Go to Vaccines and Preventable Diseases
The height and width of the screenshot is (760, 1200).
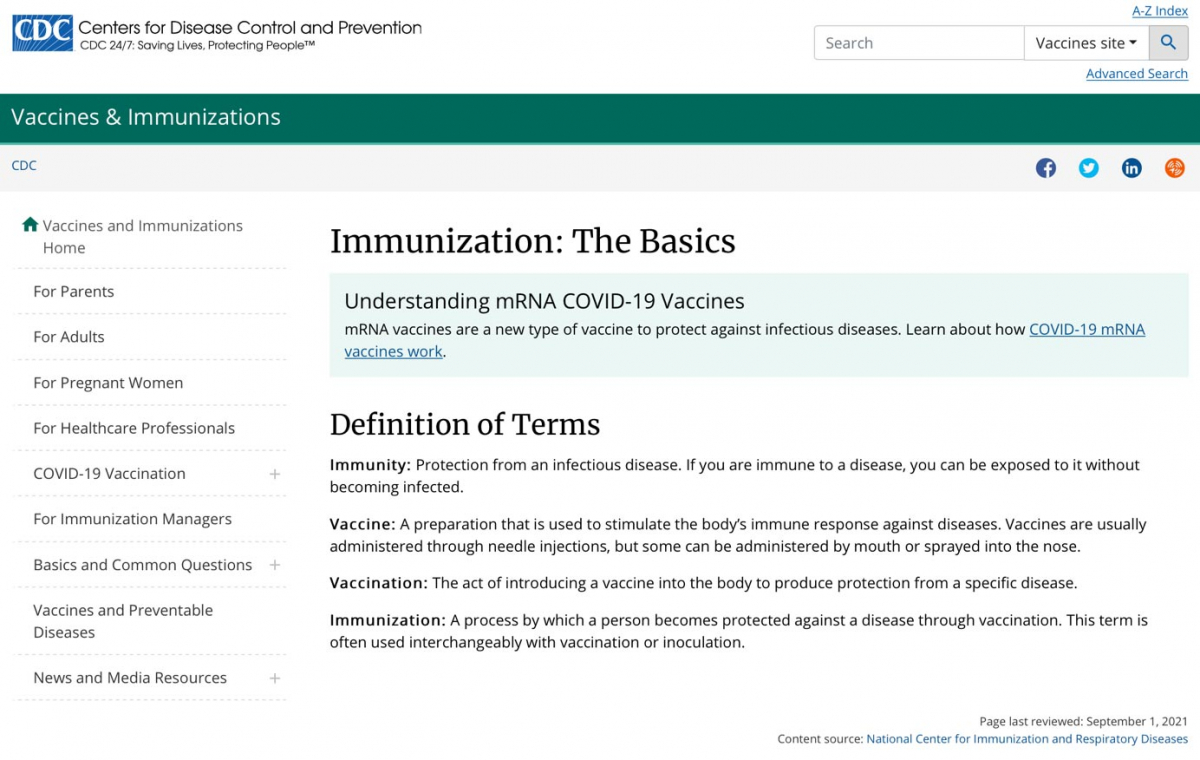point(123,621)
